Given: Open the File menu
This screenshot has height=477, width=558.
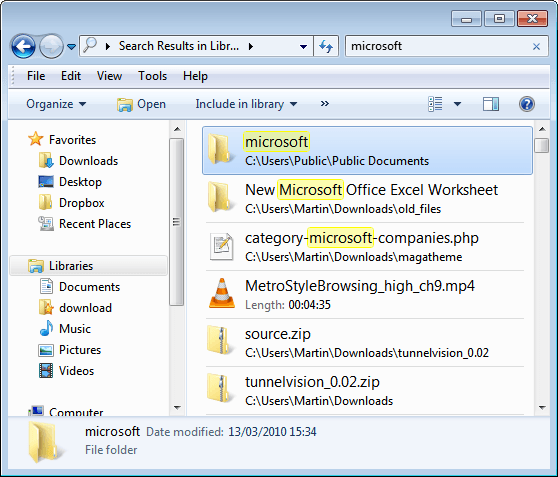Looking at the screenshot, I should tap(36, 76).
